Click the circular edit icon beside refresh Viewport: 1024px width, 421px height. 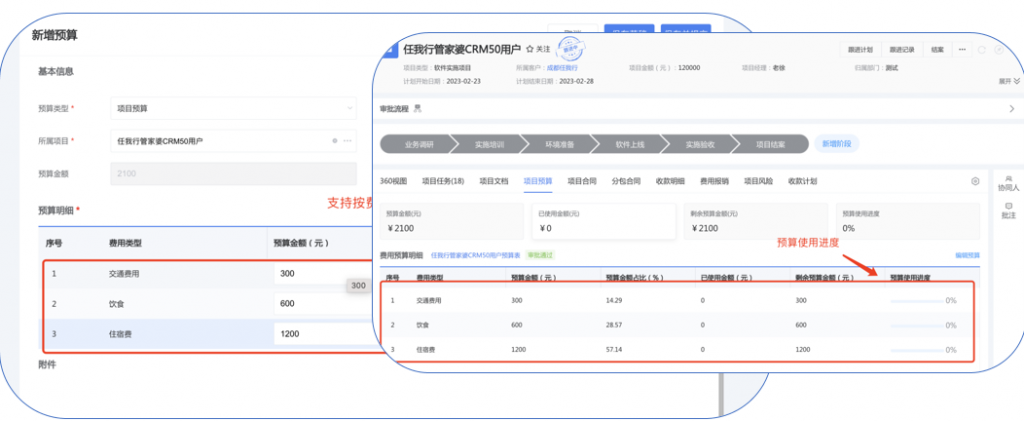click(999, 50)
